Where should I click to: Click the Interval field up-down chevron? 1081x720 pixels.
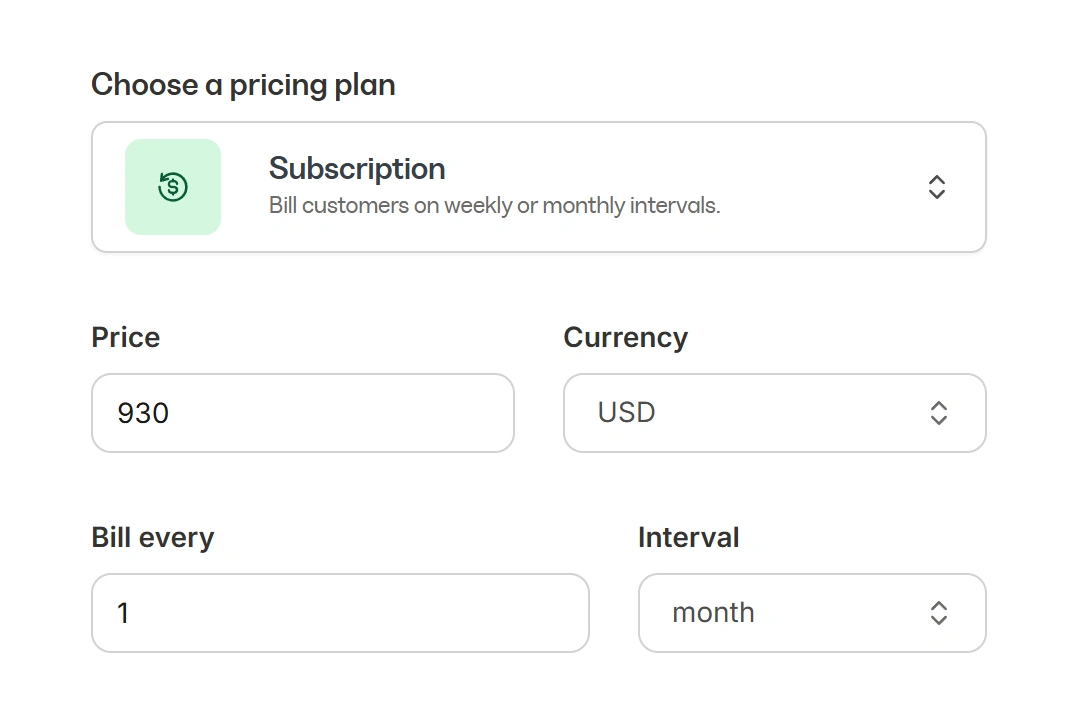938,613
